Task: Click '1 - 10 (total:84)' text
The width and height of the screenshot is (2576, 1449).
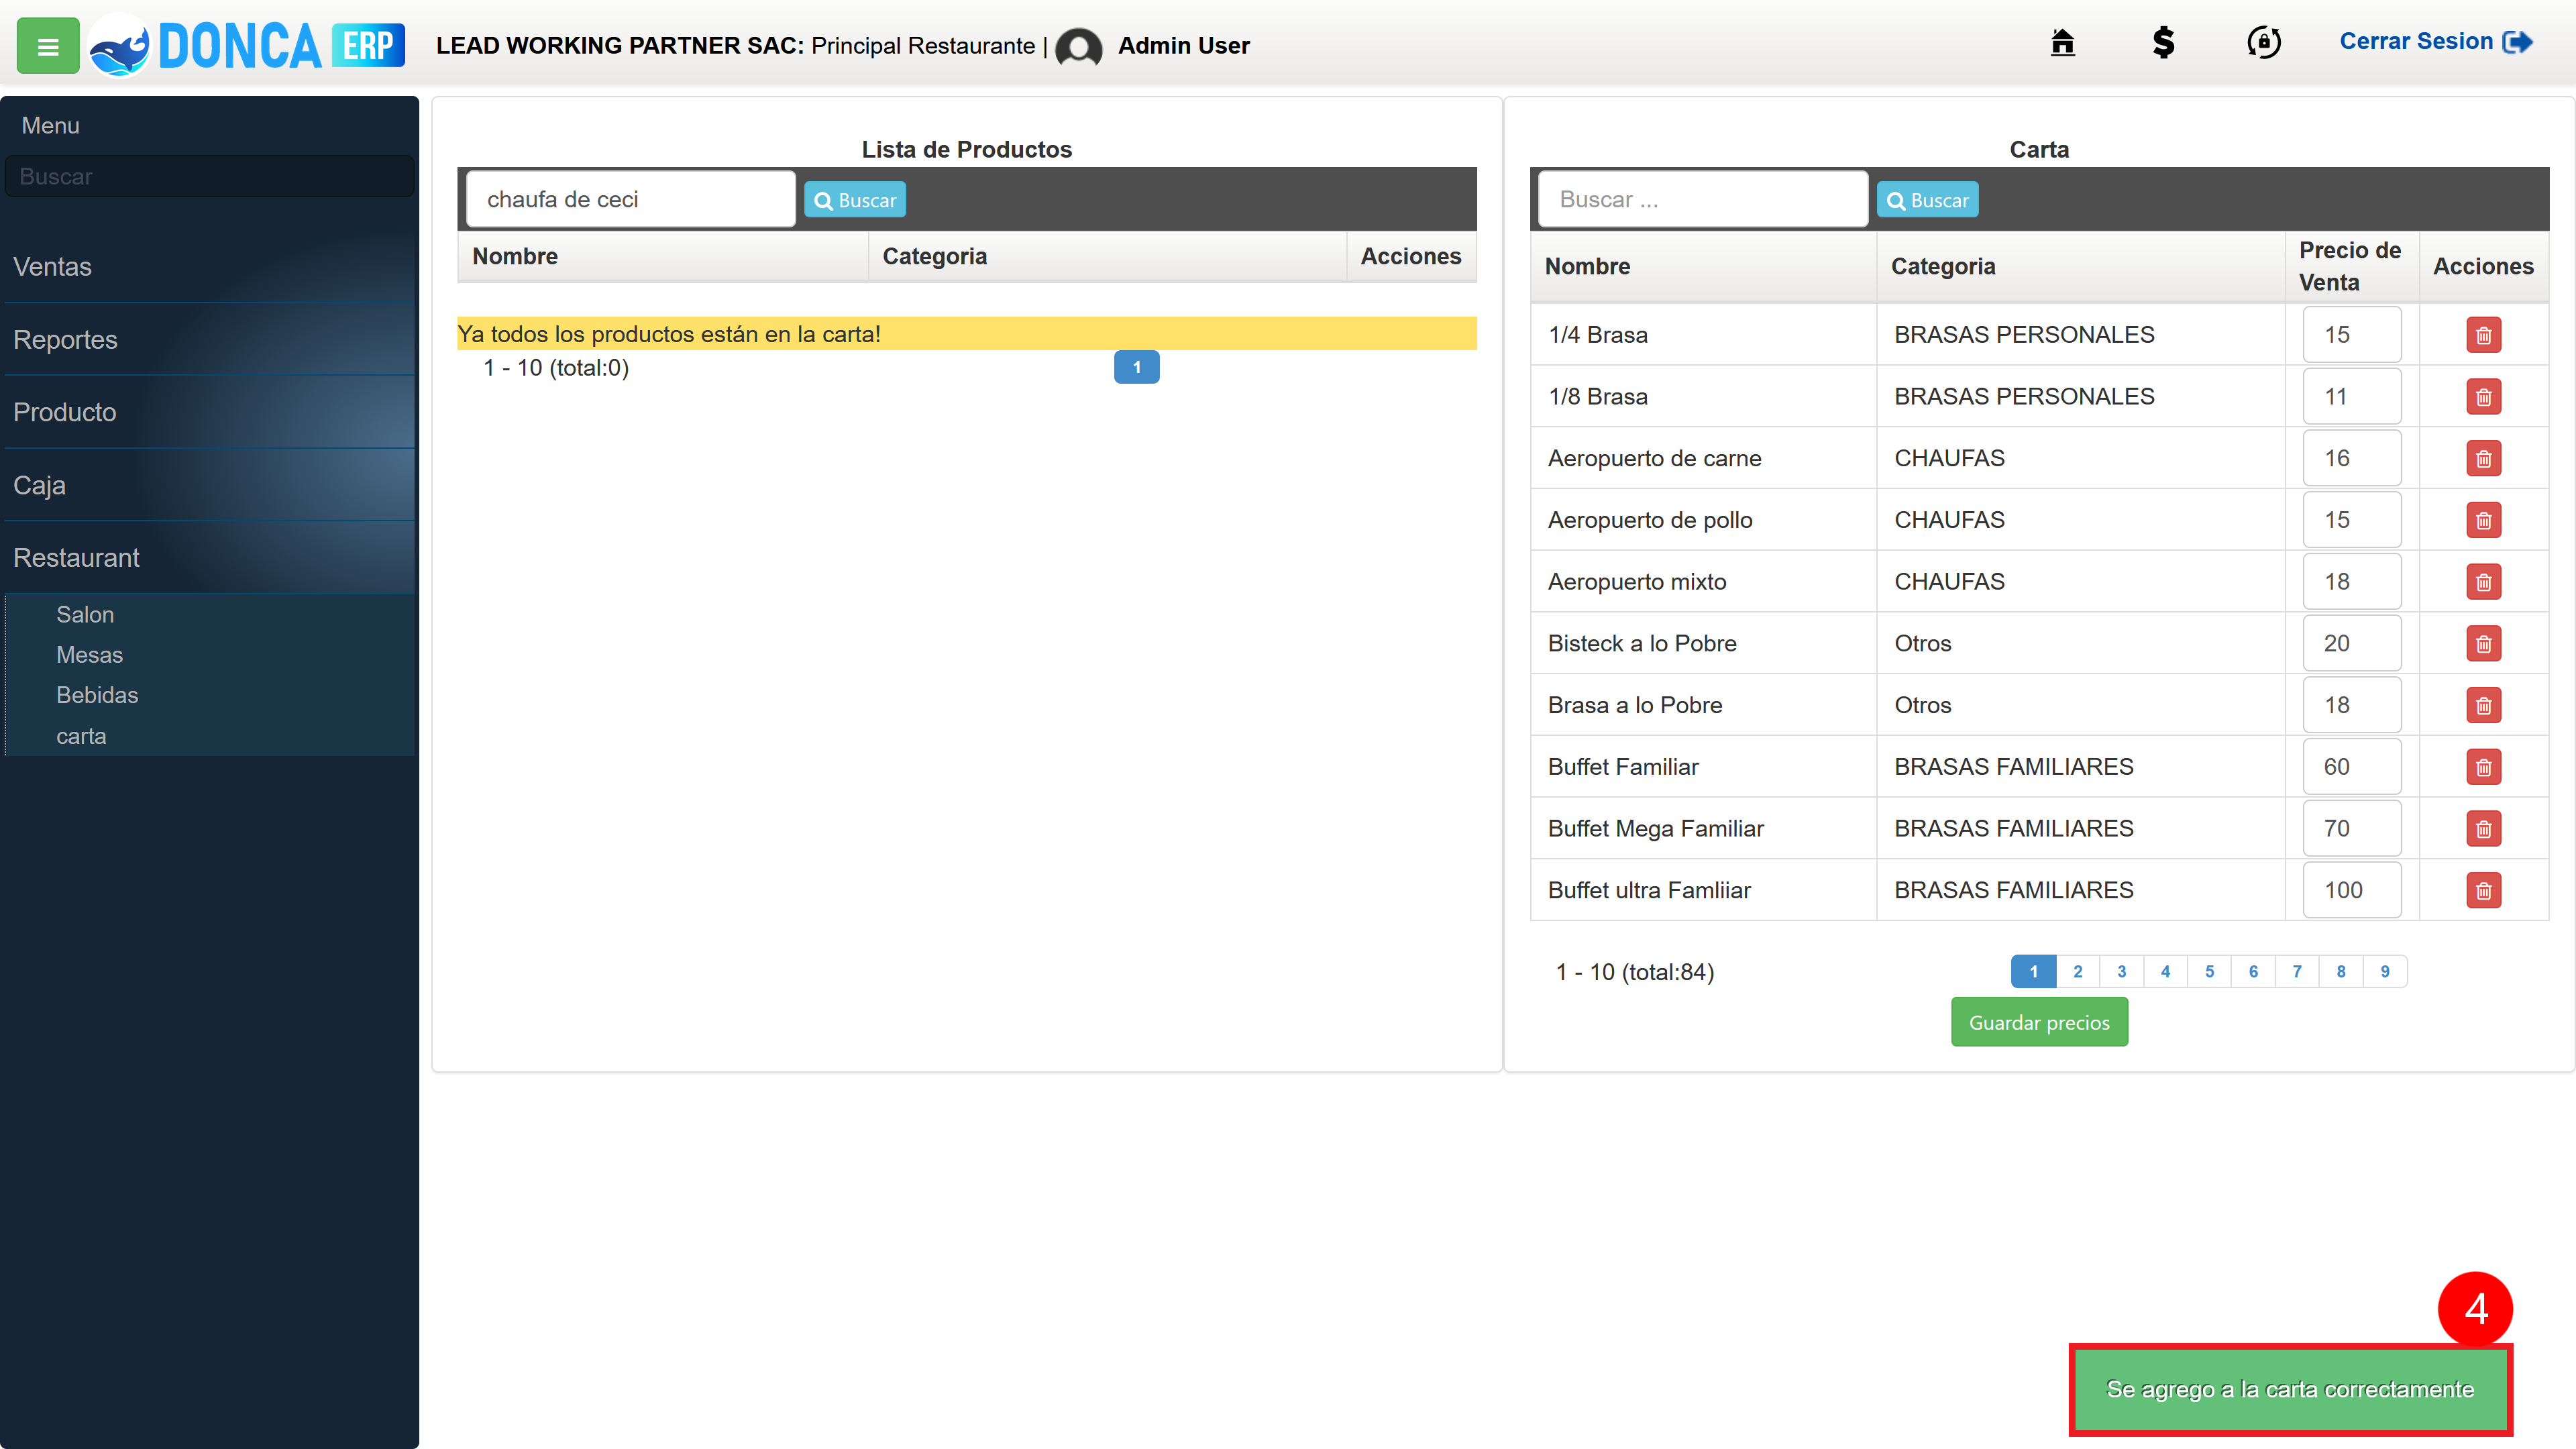Action: [1634, 972]
